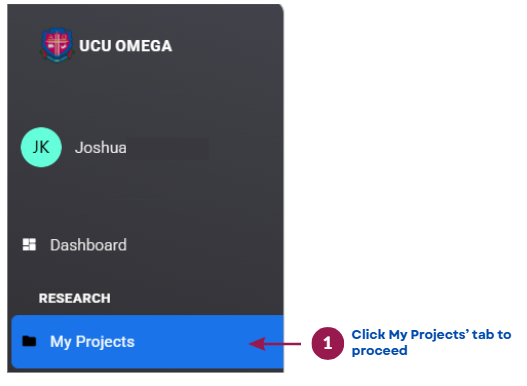The width and height of the screenshot is (527, 386).
Task: Click the UCU text beside the crest
Action: click(95, 46)
